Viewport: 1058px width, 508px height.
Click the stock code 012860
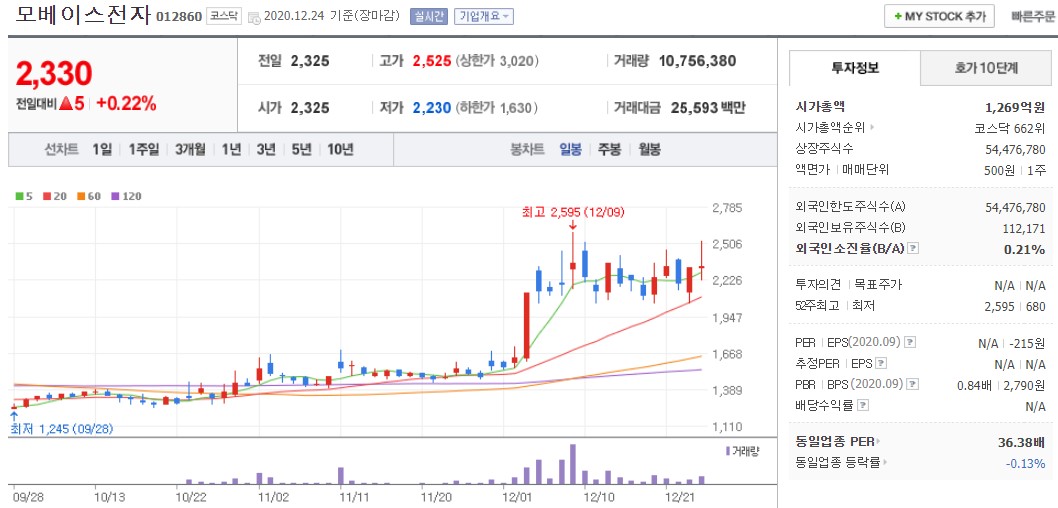179,17
